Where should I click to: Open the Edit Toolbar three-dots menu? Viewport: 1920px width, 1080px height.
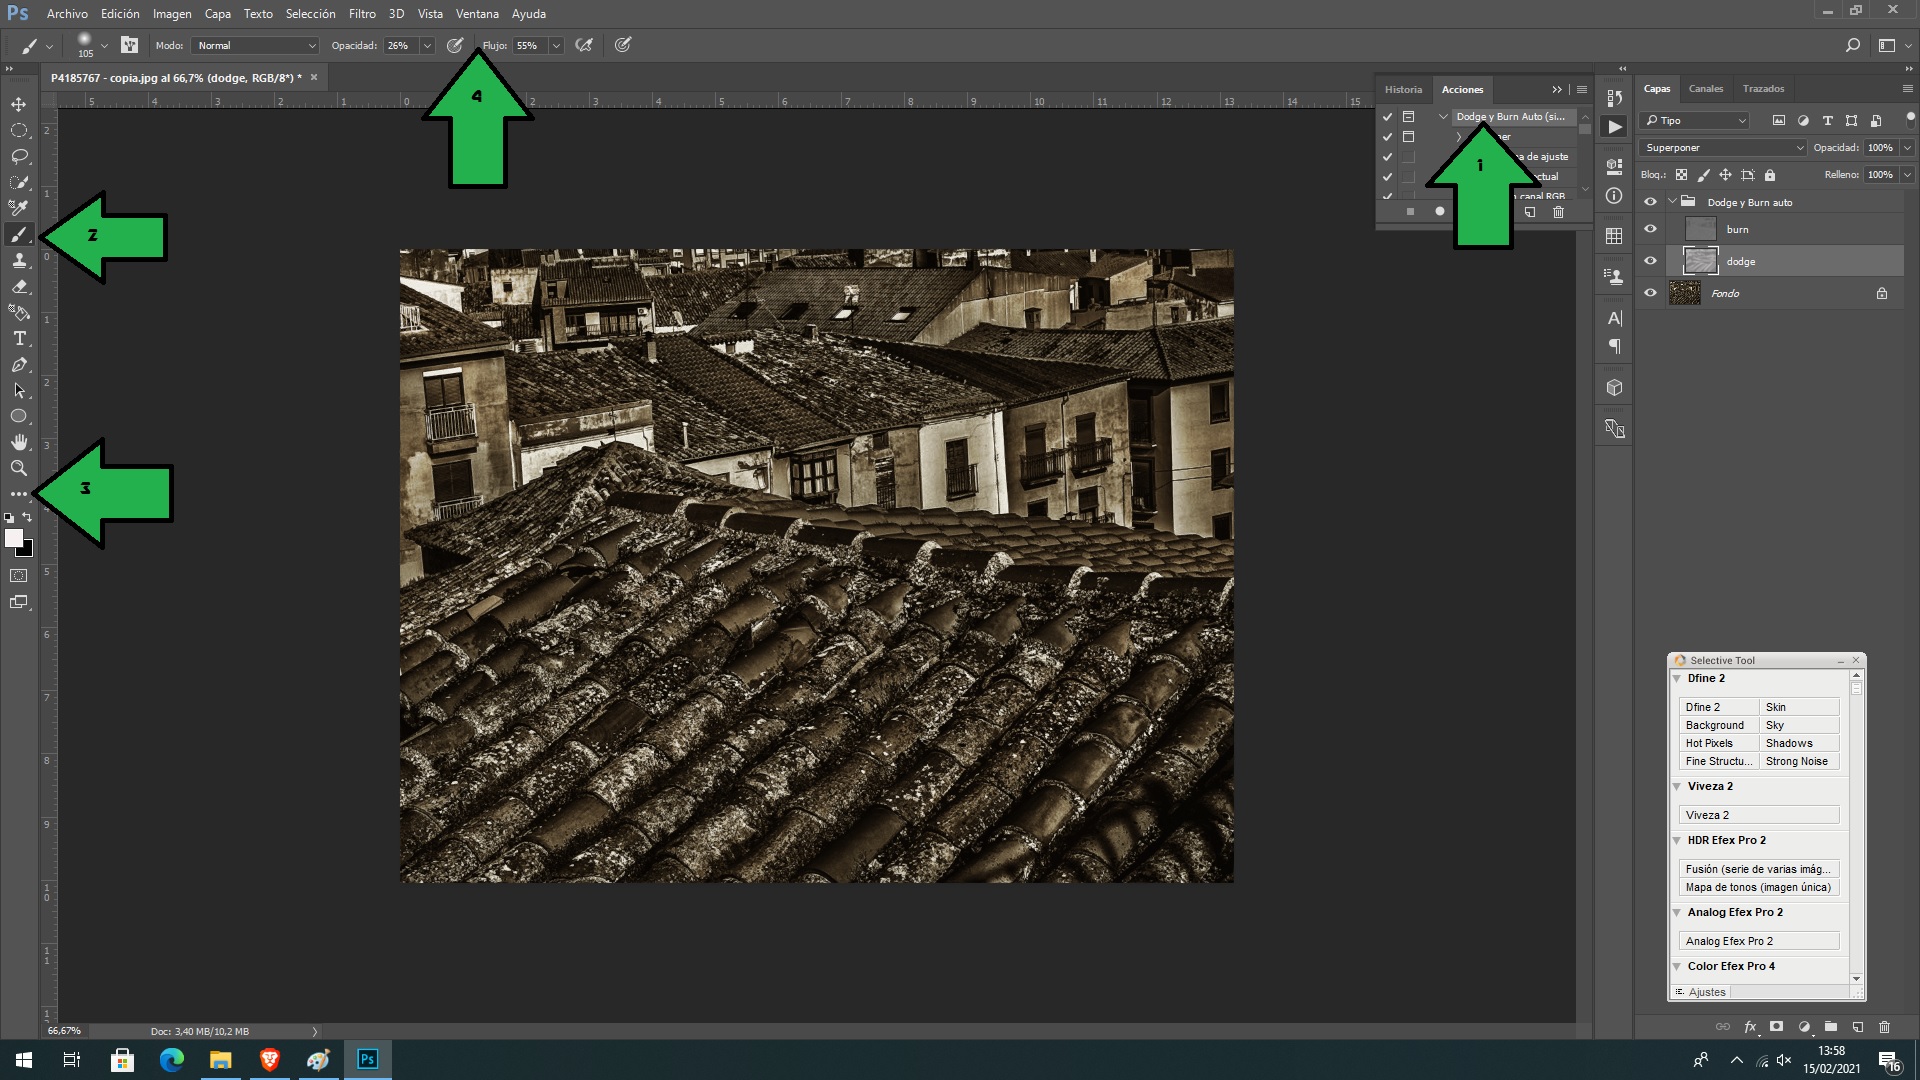[19, 494]
